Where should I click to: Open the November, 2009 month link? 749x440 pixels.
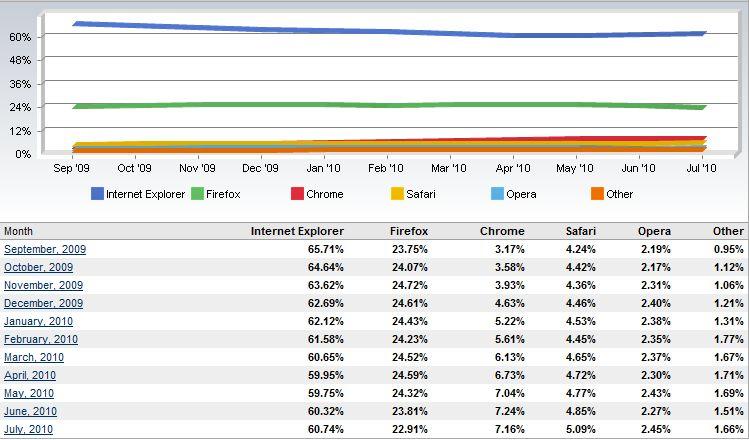(43, 285)
